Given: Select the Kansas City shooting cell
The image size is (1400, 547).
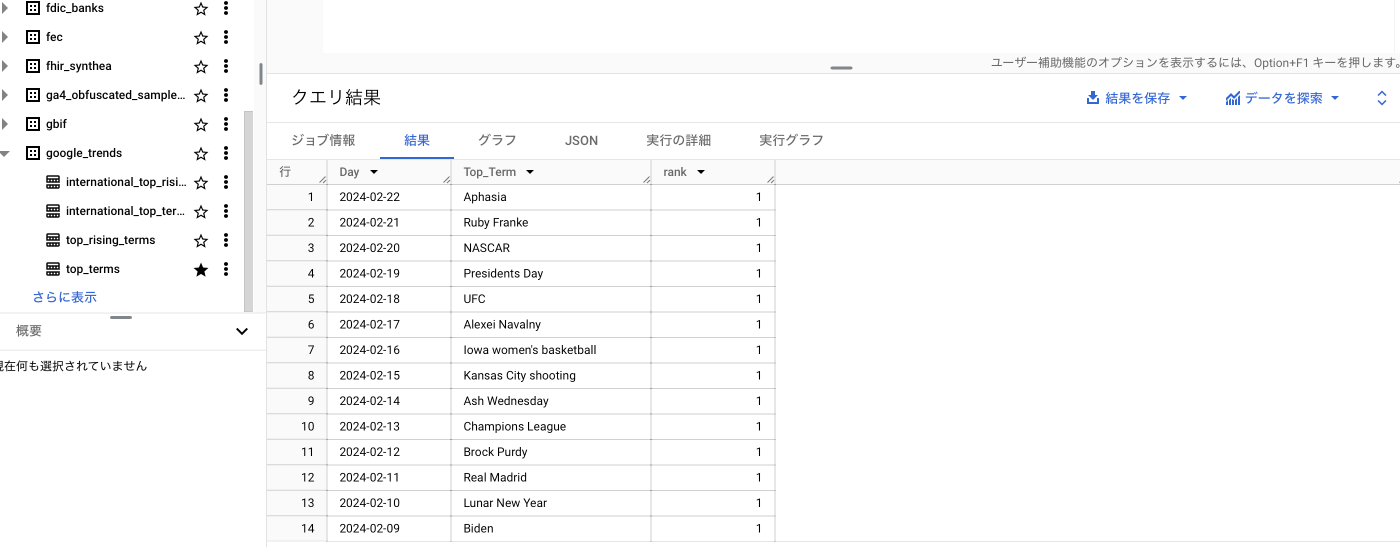Looking at the screenshot, I should coord(551,375).
